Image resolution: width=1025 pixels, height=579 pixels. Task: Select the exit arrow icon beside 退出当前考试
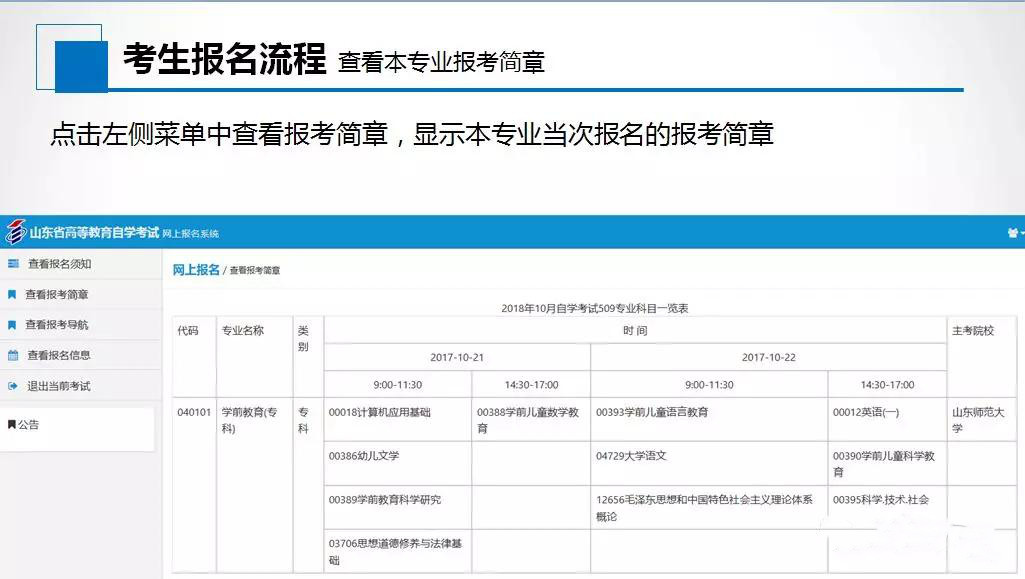(13, 385)
